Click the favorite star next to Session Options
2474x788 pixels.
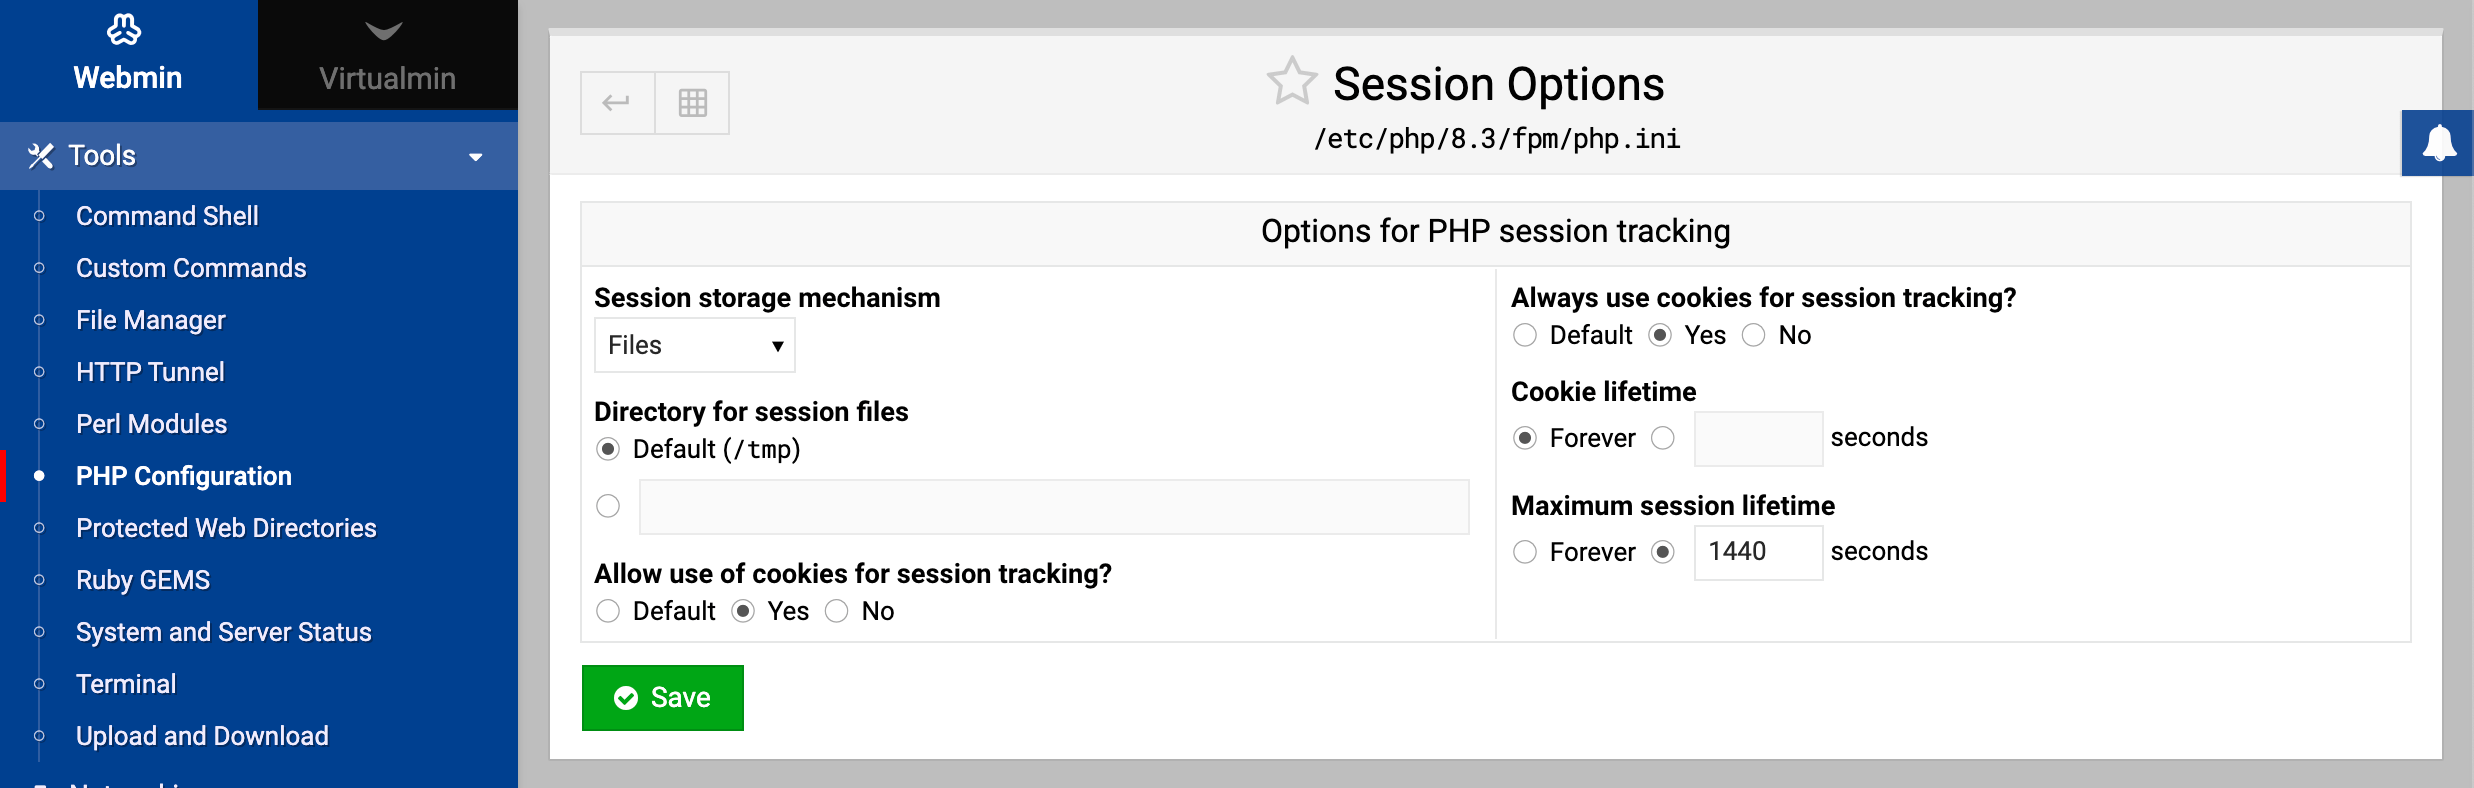(1291, 82)
